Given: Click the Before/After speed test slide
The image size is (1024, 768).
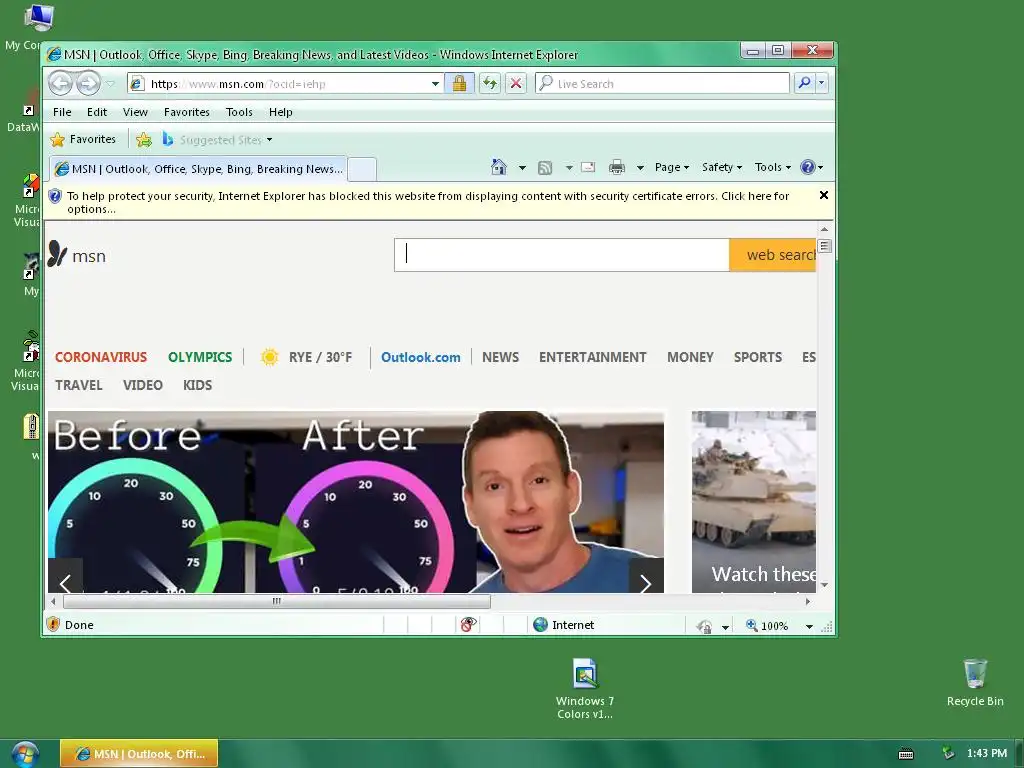Looking at the screenshot, I should 356,502.
